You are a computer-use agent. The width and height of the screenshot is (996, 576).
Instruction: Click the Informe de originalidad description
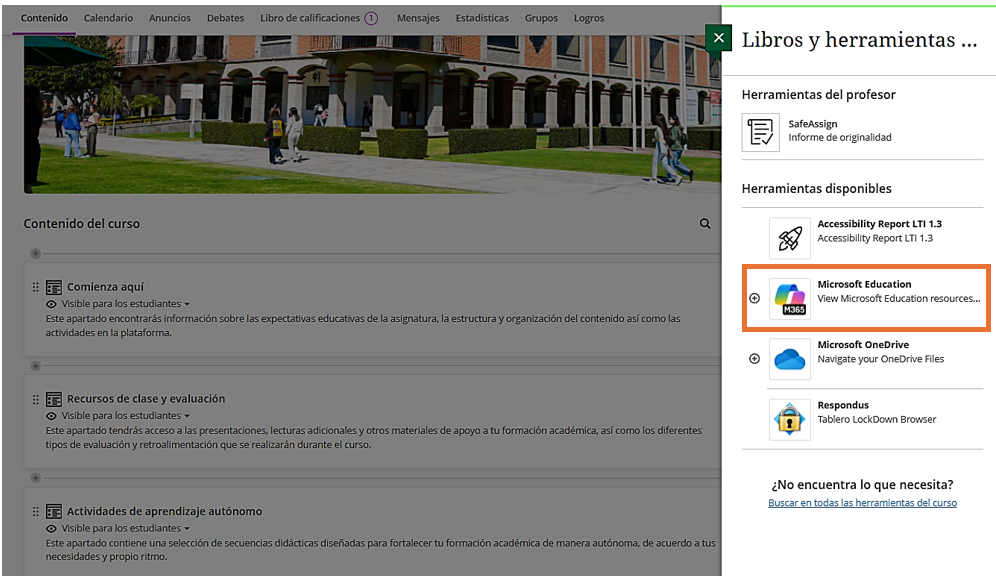pos(840,138)
